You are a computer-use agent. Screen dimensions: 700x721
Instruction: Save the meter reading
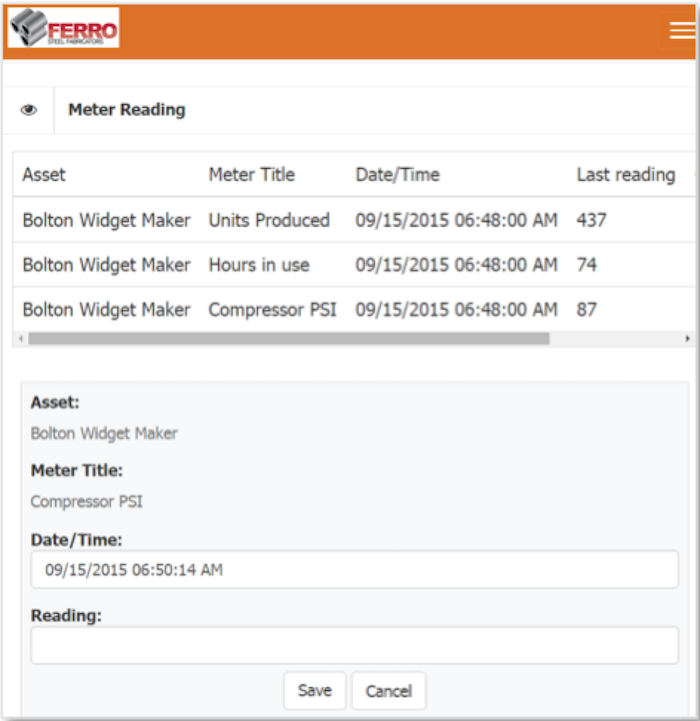314,691
